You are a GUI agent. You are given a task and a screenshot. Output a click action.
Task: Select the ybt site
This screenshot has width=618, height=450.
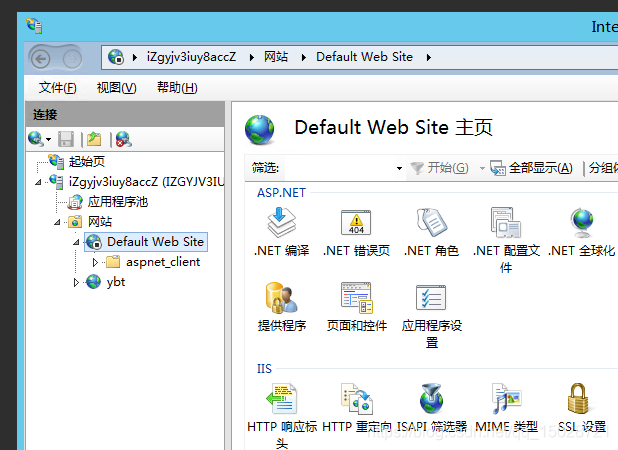(106, 282)
